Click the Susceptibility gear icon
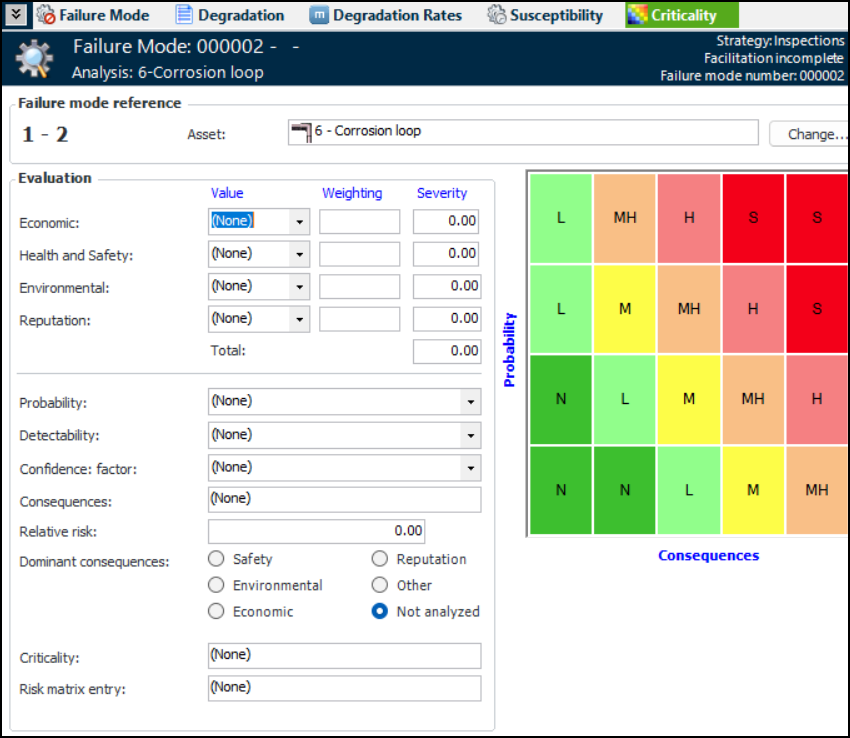The height and width of the screenshot is (738, 850). coord(497,15)
